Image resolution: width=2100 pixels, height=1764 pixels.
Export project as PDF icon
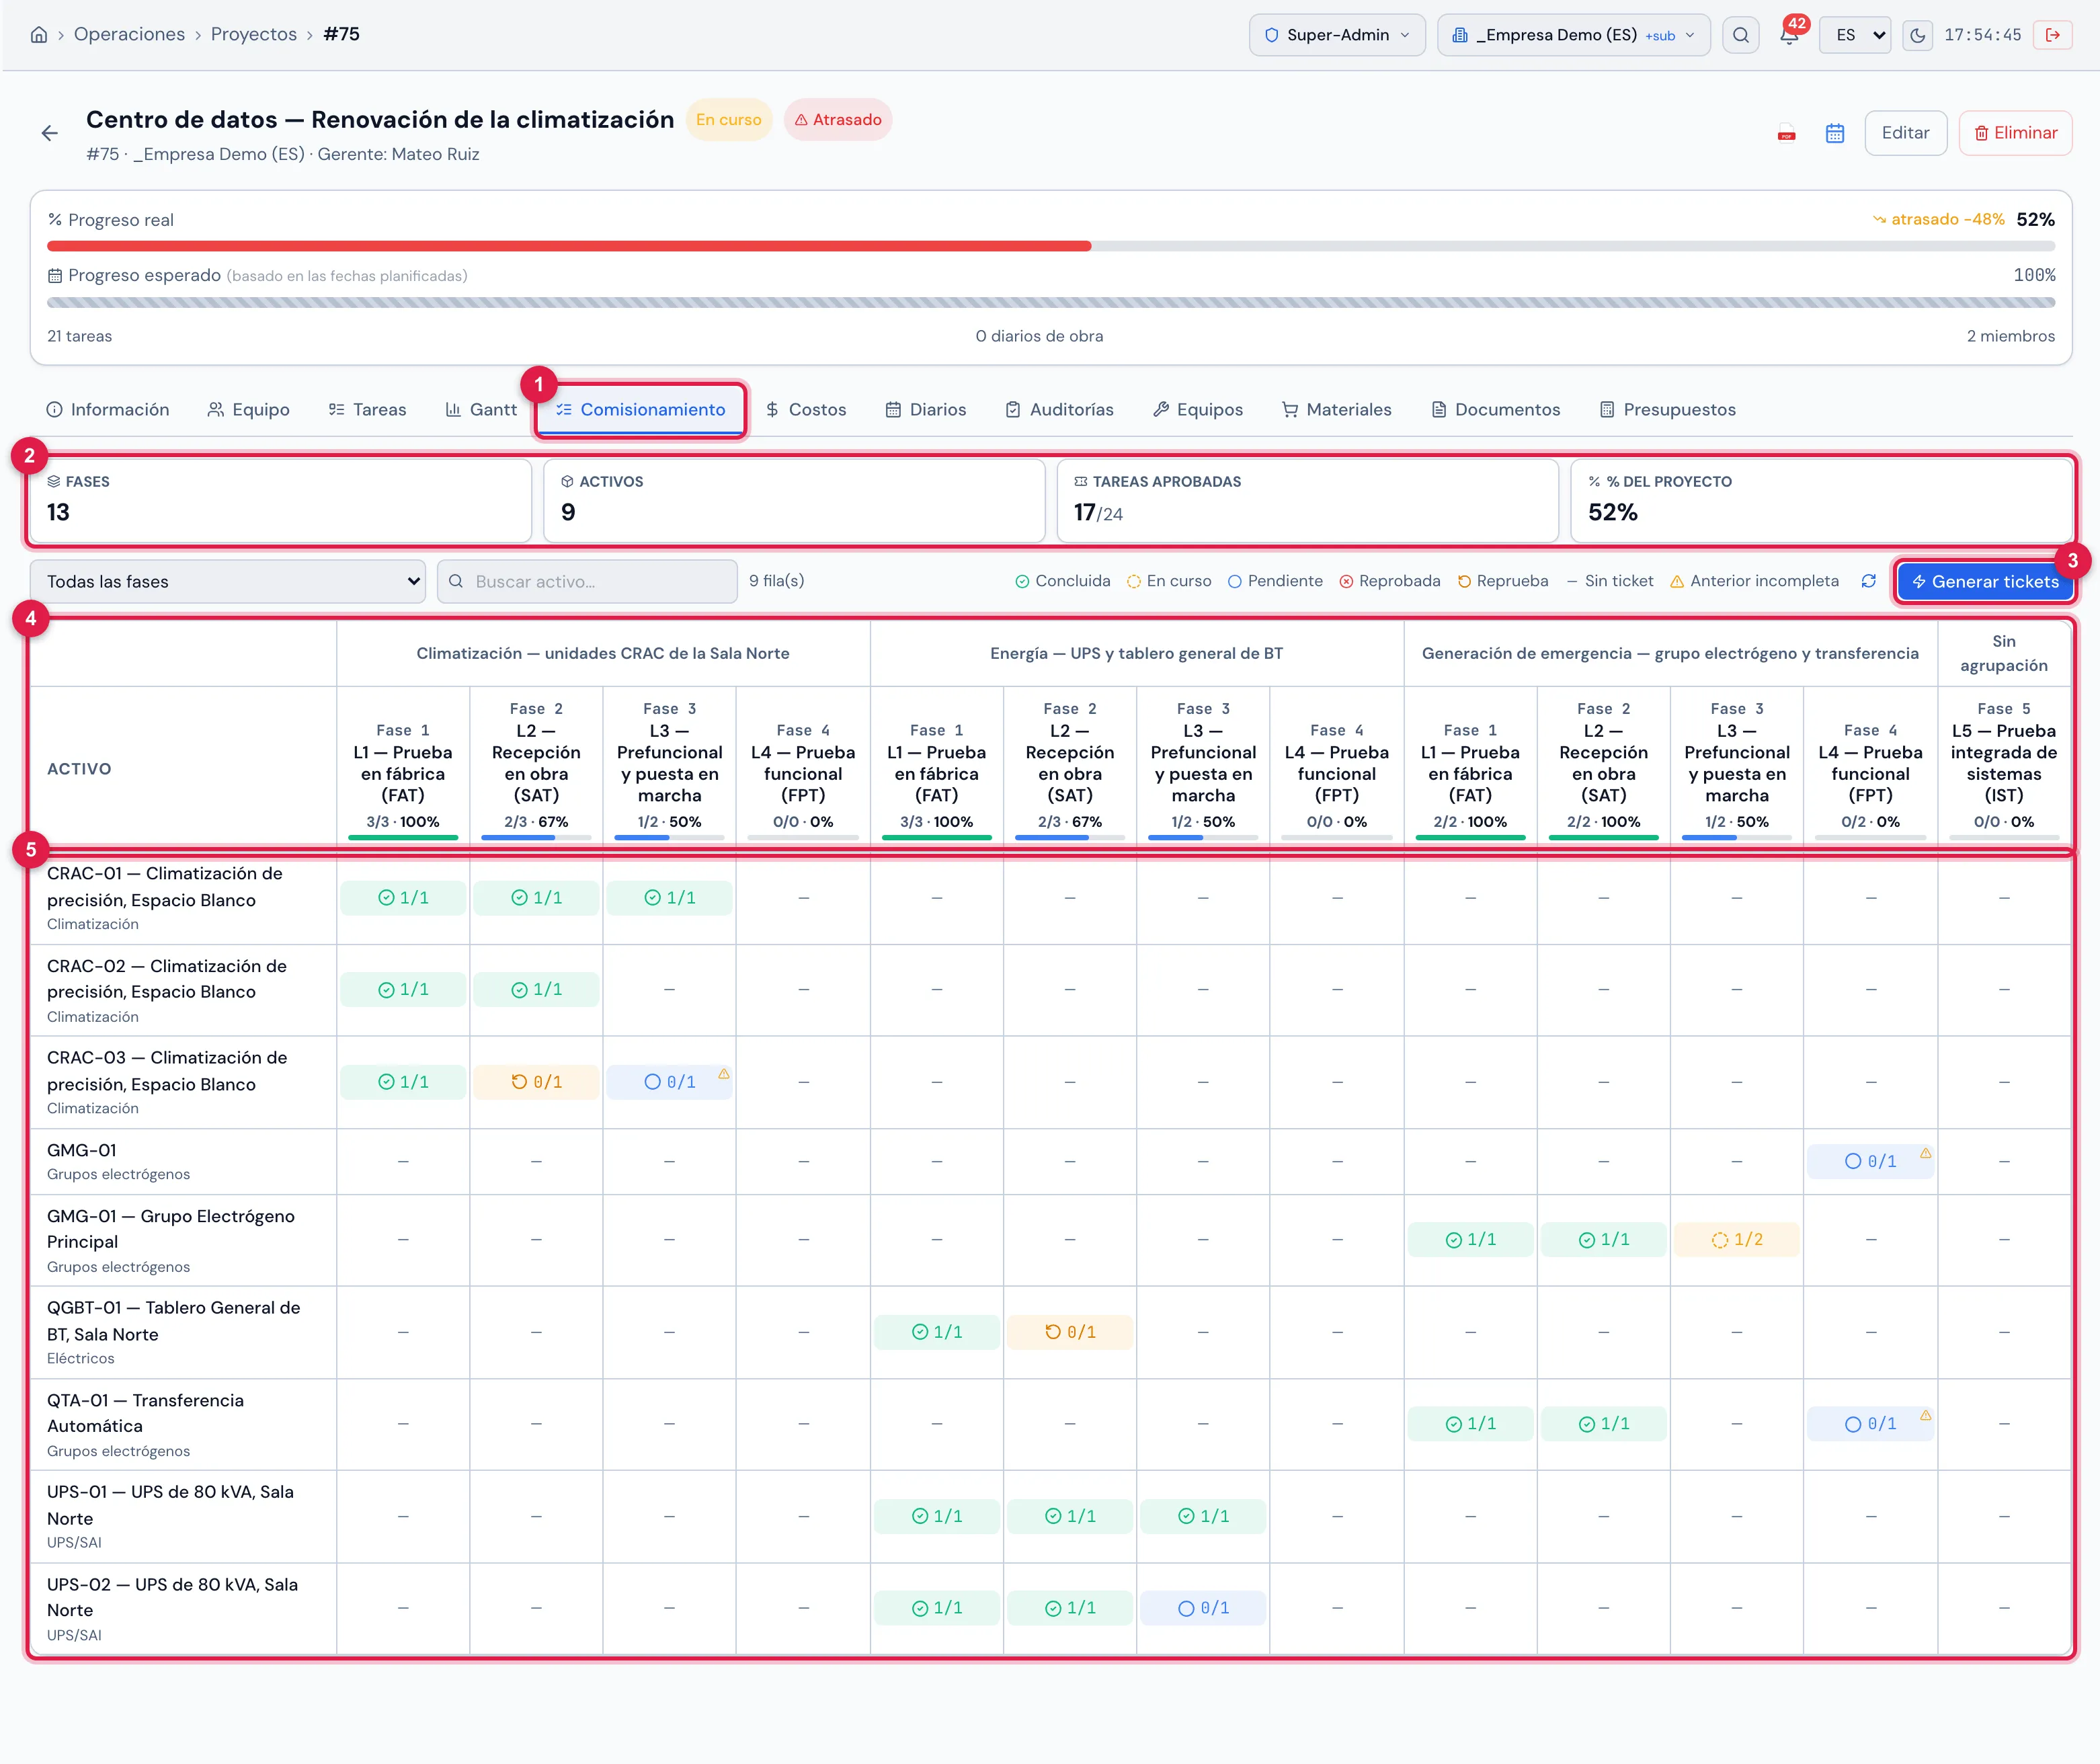(1787, 133)
